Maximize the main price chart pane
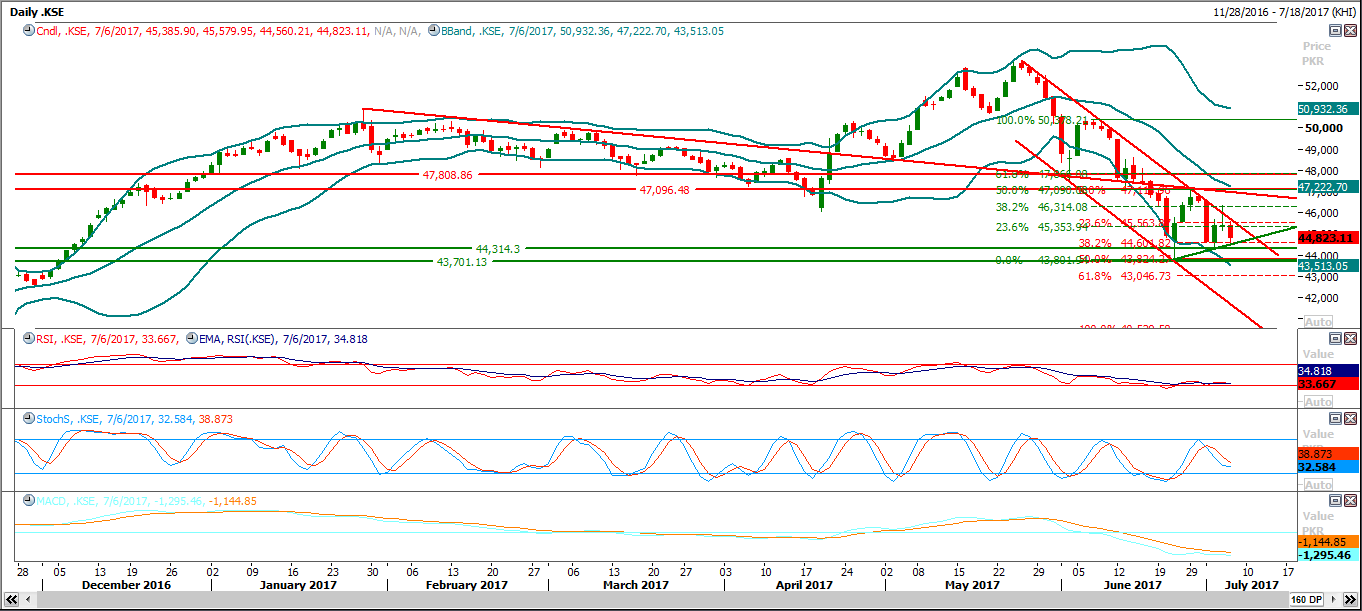The image size is (1362, 611). coord(1335,31)
